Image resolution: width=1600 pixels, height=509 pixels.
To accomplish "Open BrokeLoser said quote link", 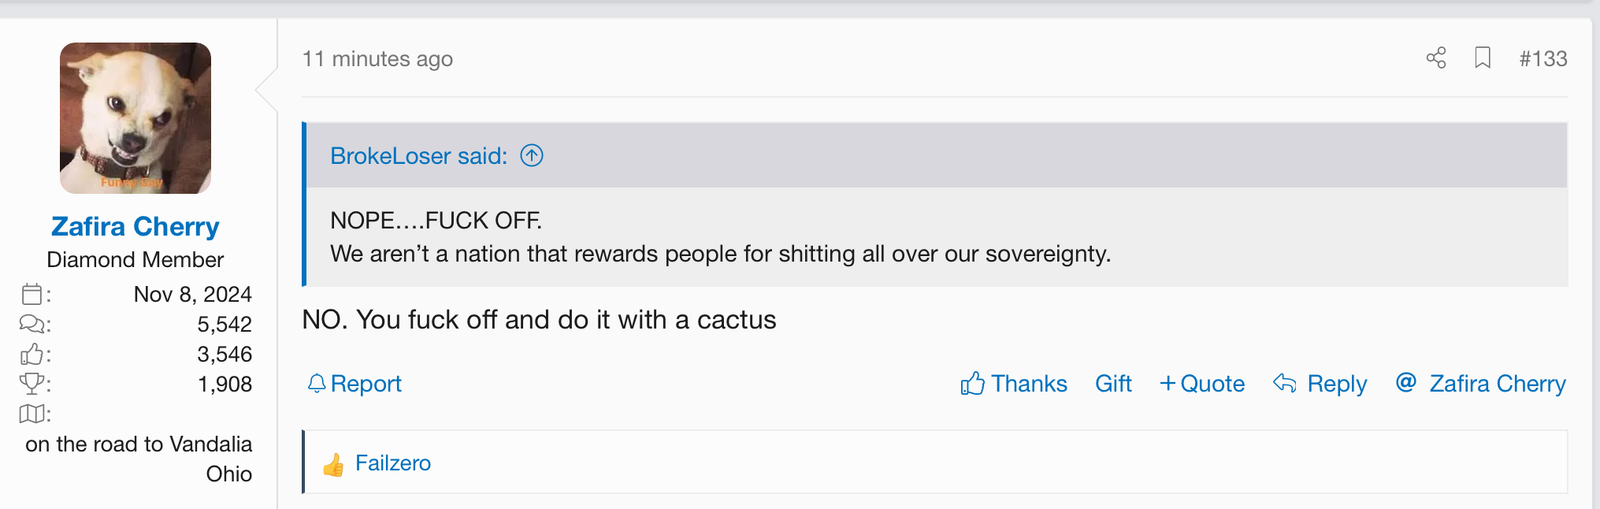I will click(x=418, y=156).
